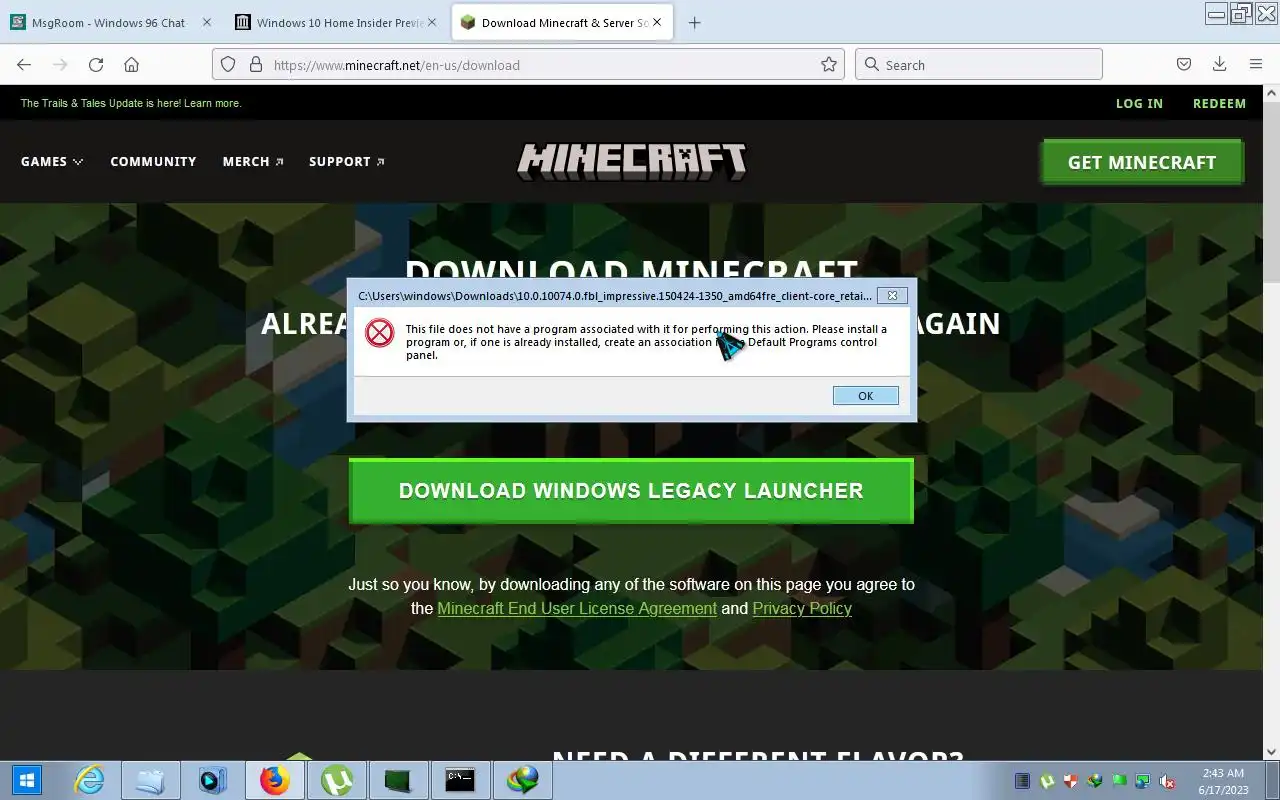Click the striped-lines icon in the tray
The image size is (1280, 800).
(1023, 781)
